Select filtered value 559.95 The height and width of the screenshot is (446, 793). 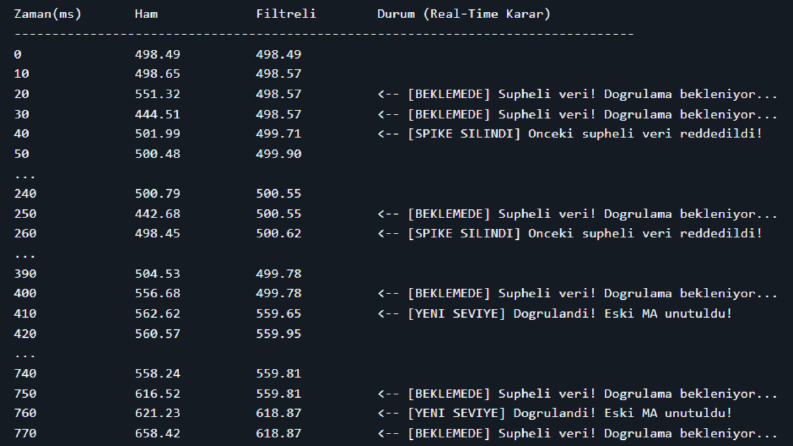[278, 334]
